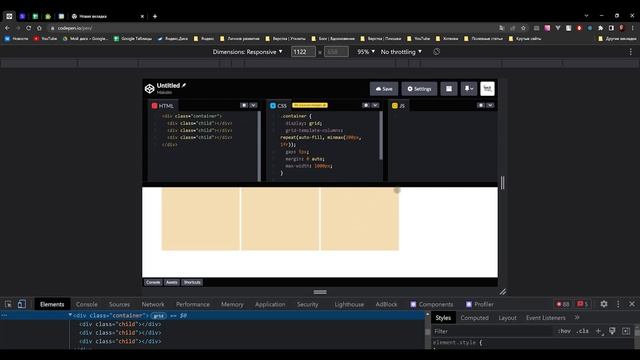
Task: Expand the HTML editor dropdown chevron
Action: 253,105
